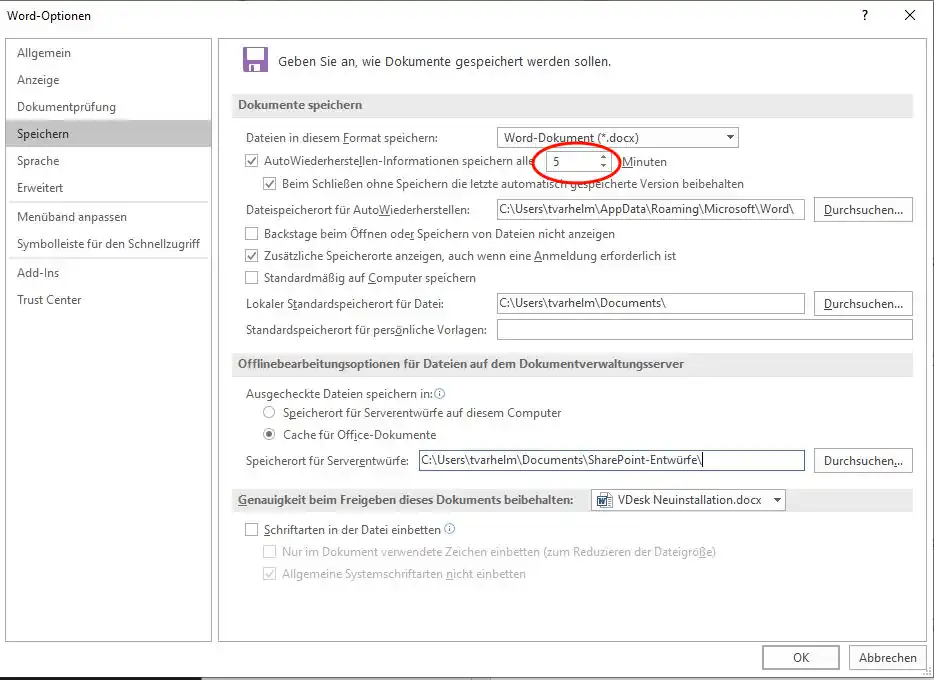Open the Word-Dokument (*.docx) format dropdown
This screenshot has width=934, height=680.
pyautogui.click(x=617, y=138)
